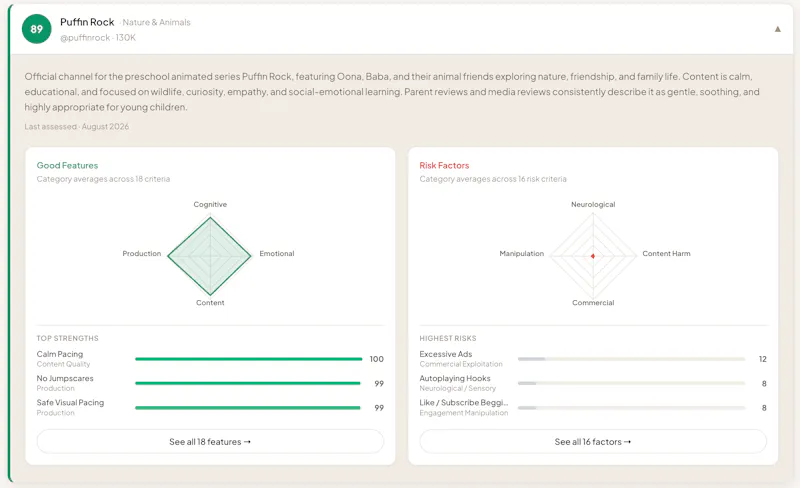This screenshot has width=800, height=488.
Task: Click the Neurological / Sensory sublabel
Action: point(458,388)
